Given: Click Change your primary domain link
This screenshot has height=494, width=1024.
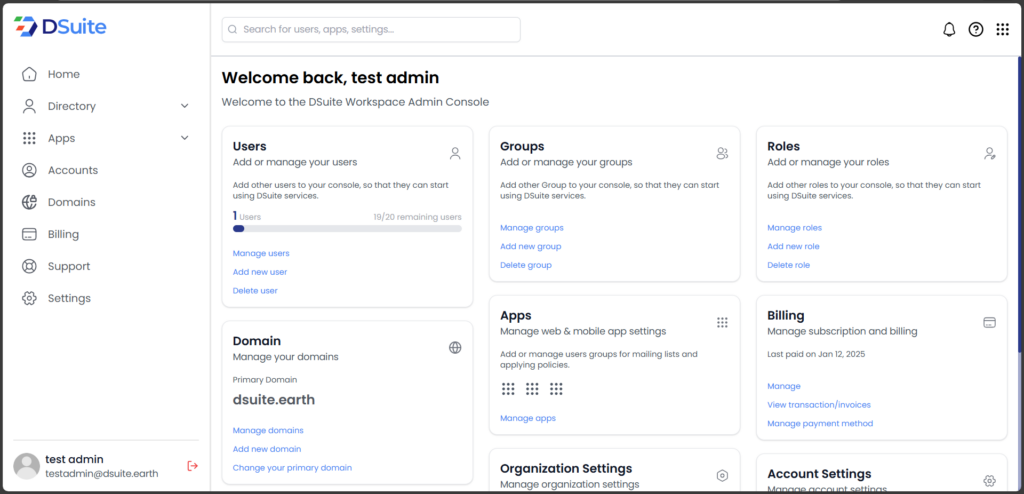Looking at the screenshot, I should 292,468.
